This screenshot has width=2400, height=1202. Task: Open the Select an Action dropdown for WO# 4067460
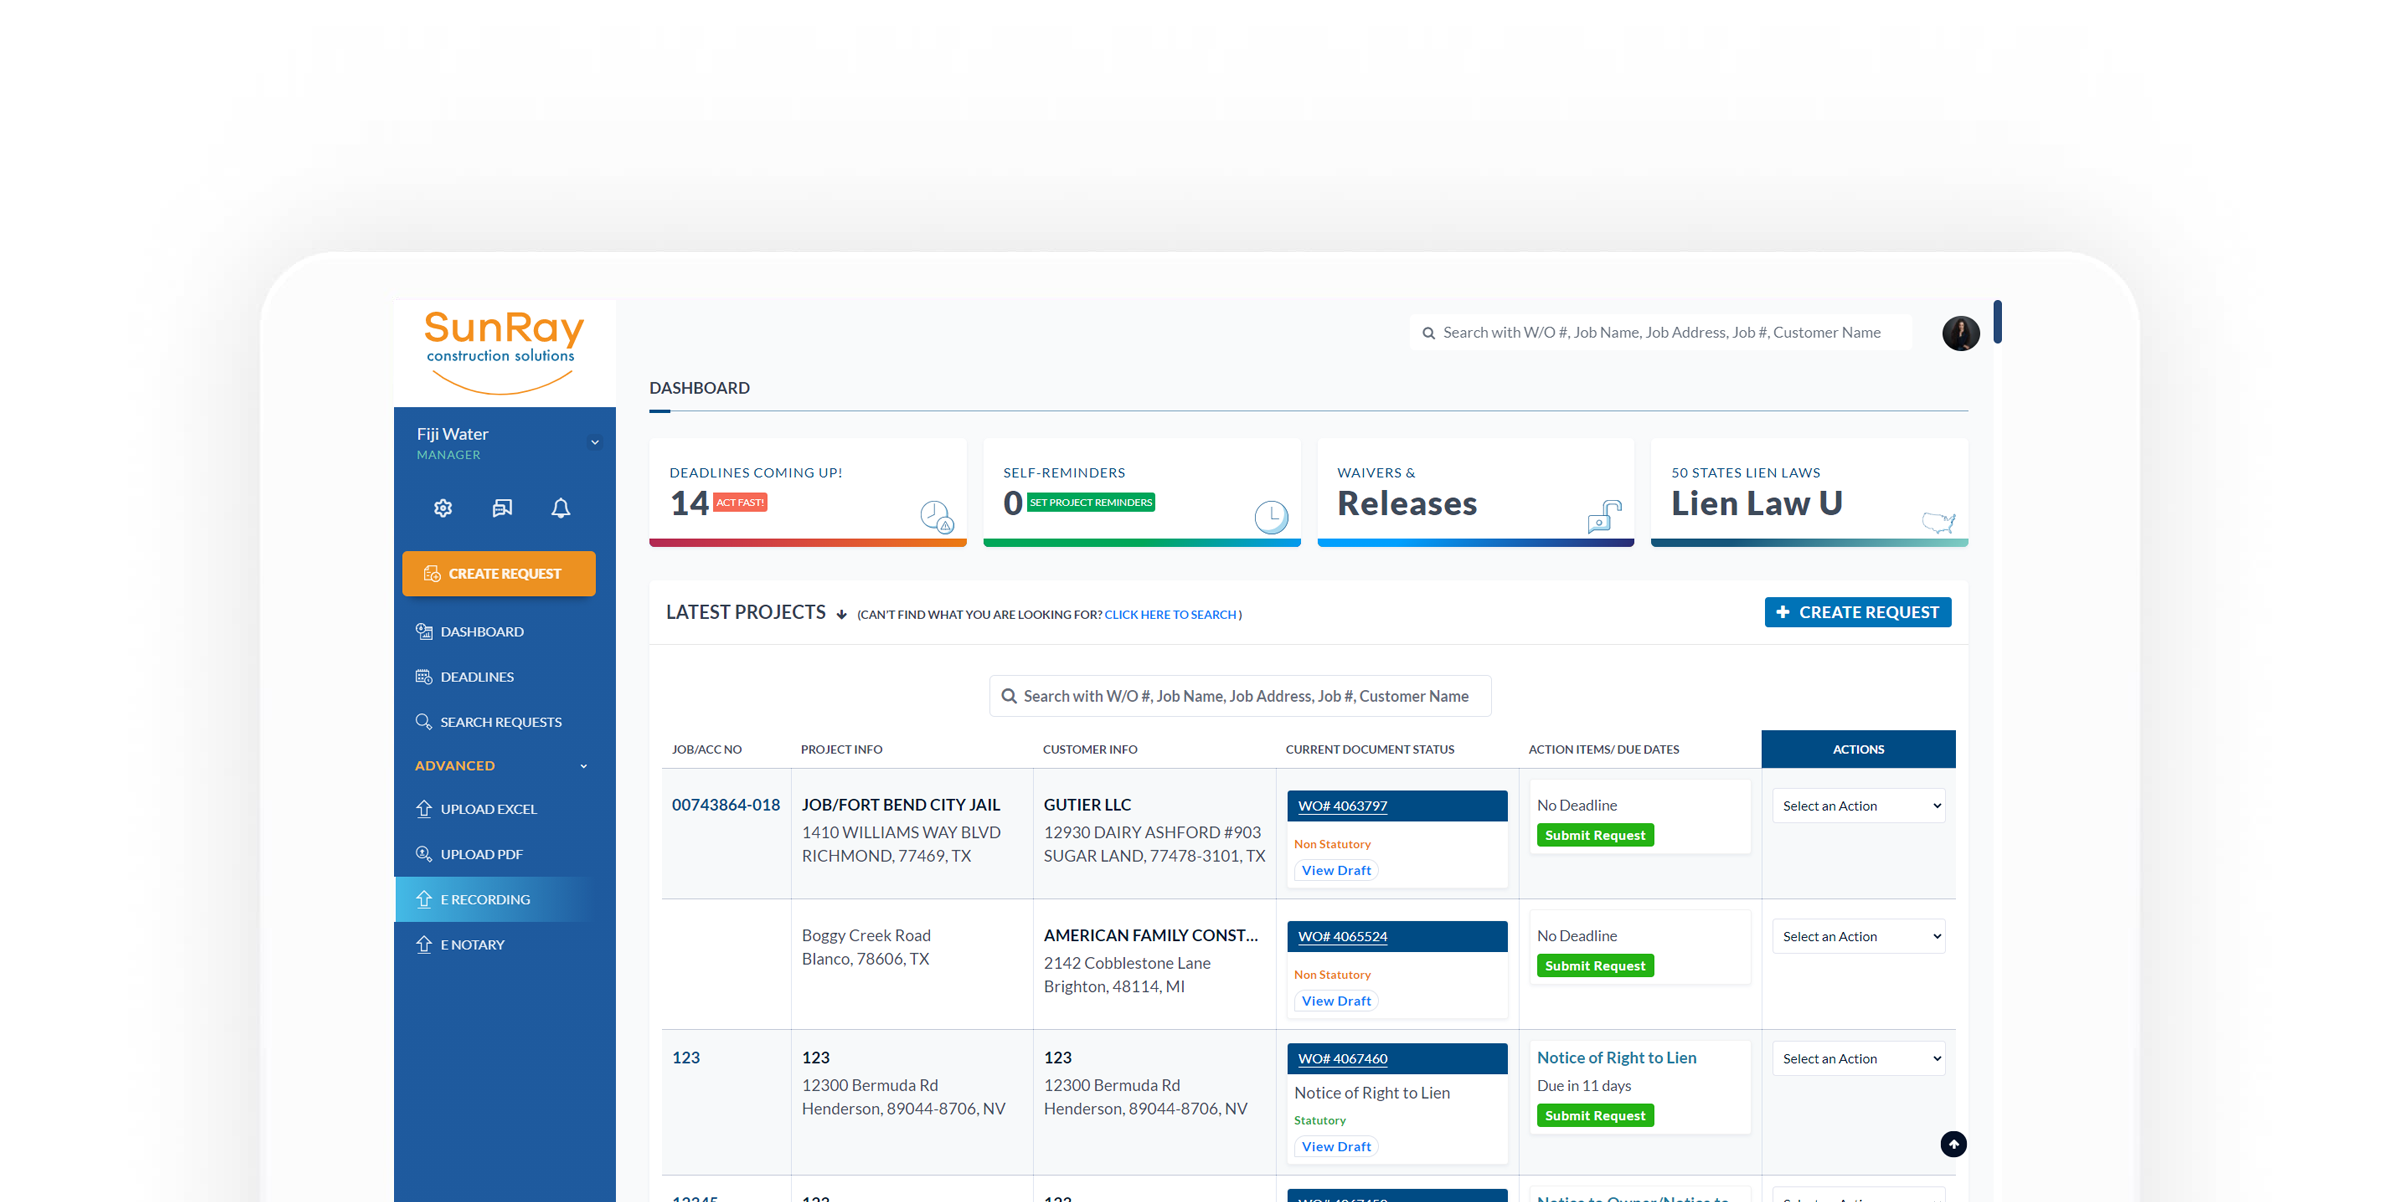(1858, 1058)
